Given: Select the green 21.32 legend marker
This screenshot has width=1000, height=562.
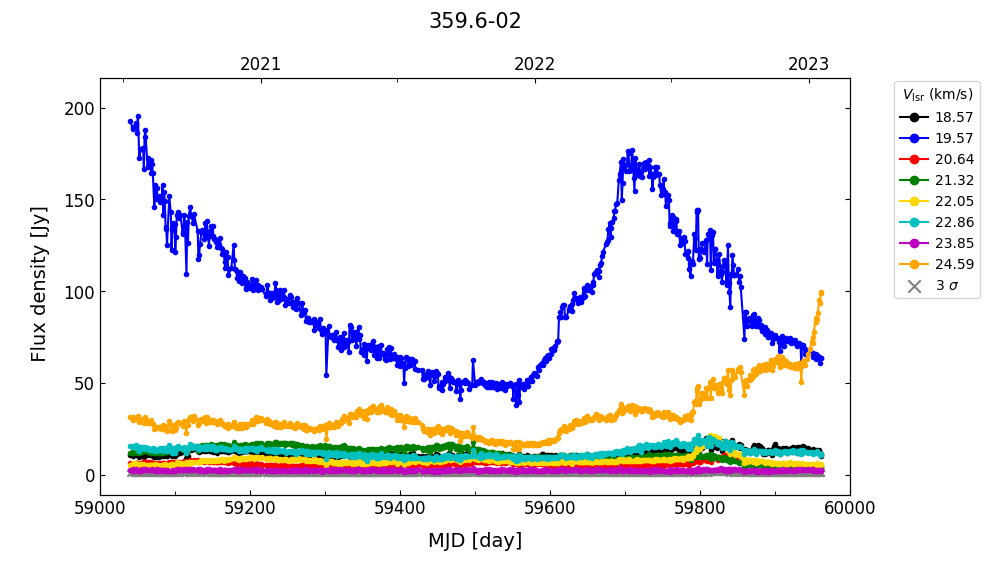Looking at the screenshot, I should pos(914,180).
